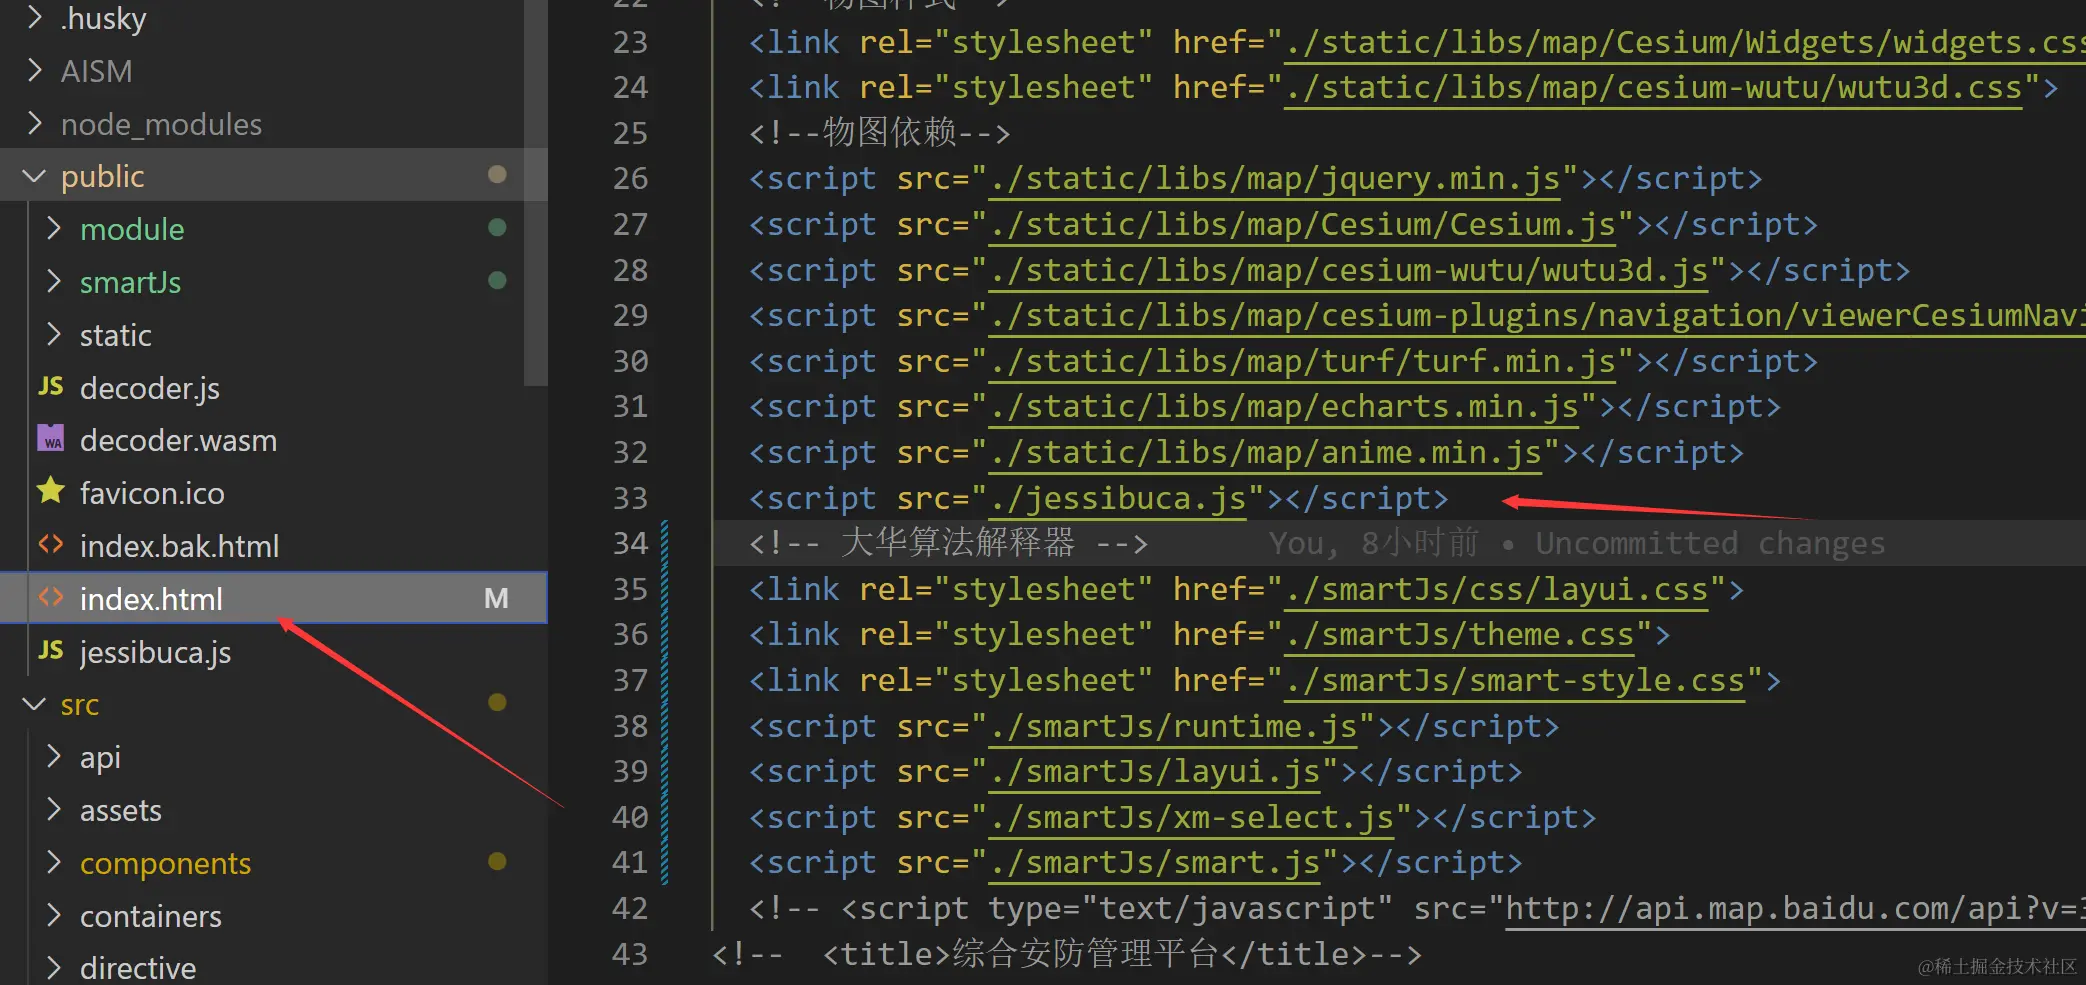The width and height of the screenshot is (2086, 985).
Task: Select the smartJs folder name
Action: [x=130, y=282]
